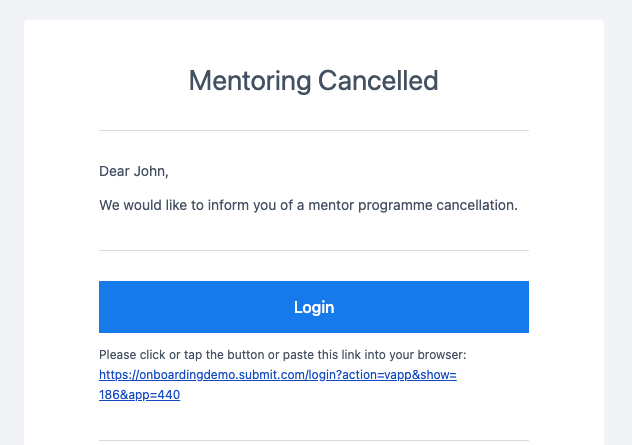Click the blue Login button
The width and height of the screenshot is (632, 445).
point(314,307)
